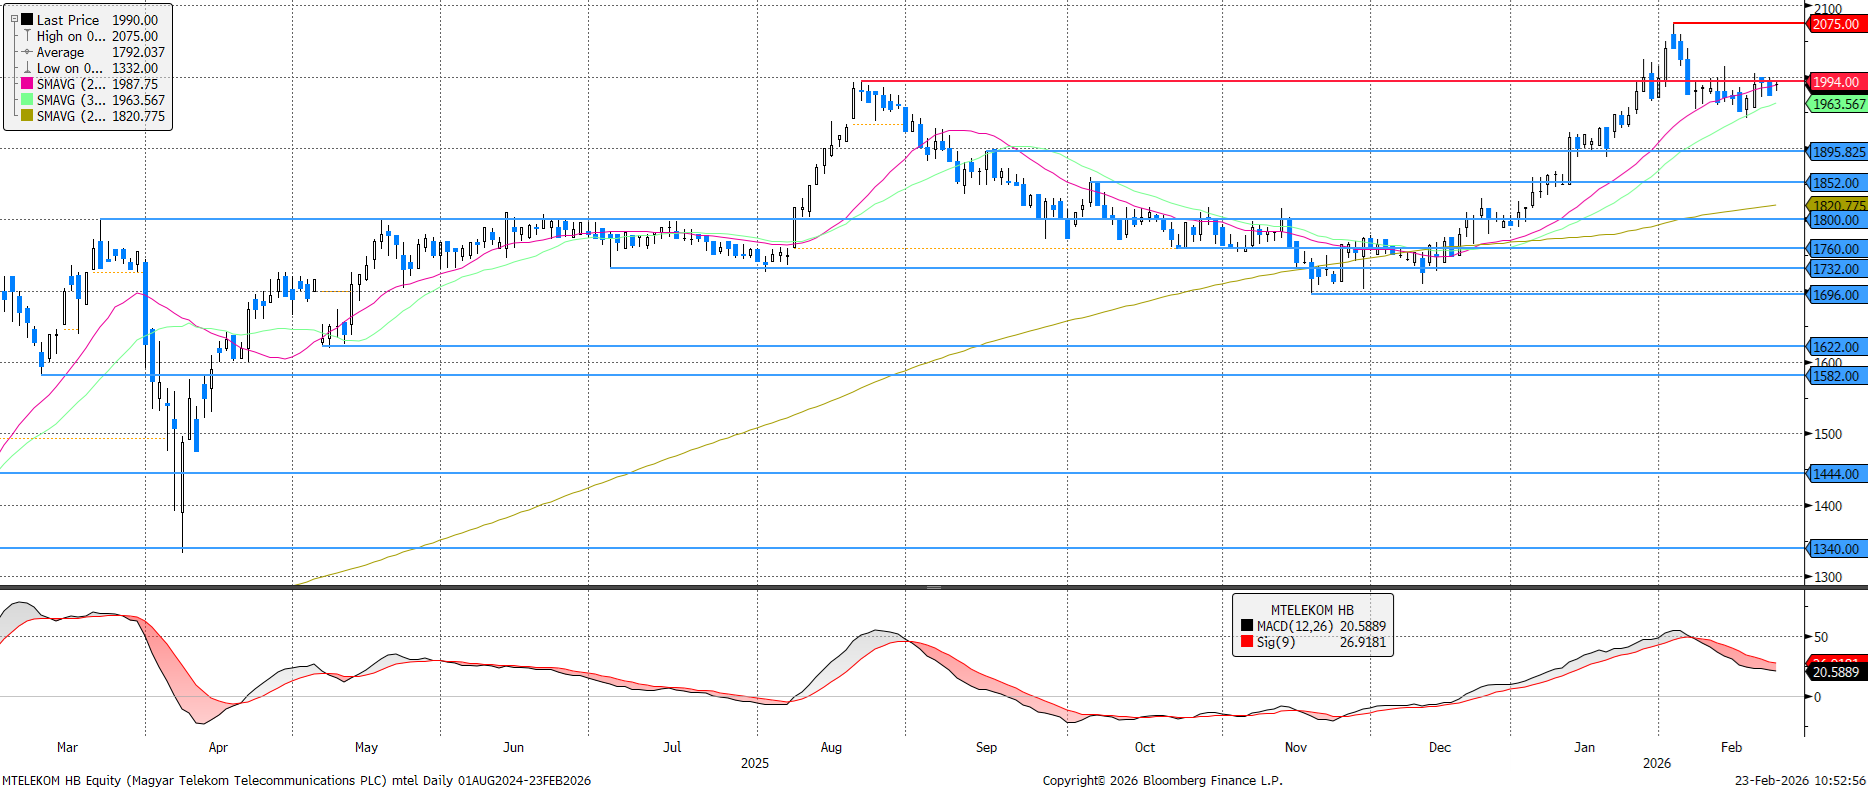Viewport: 1868px width, 789px height.
Task: Click the 1444.00 price level tag
Action: (x=1836, y=474)
